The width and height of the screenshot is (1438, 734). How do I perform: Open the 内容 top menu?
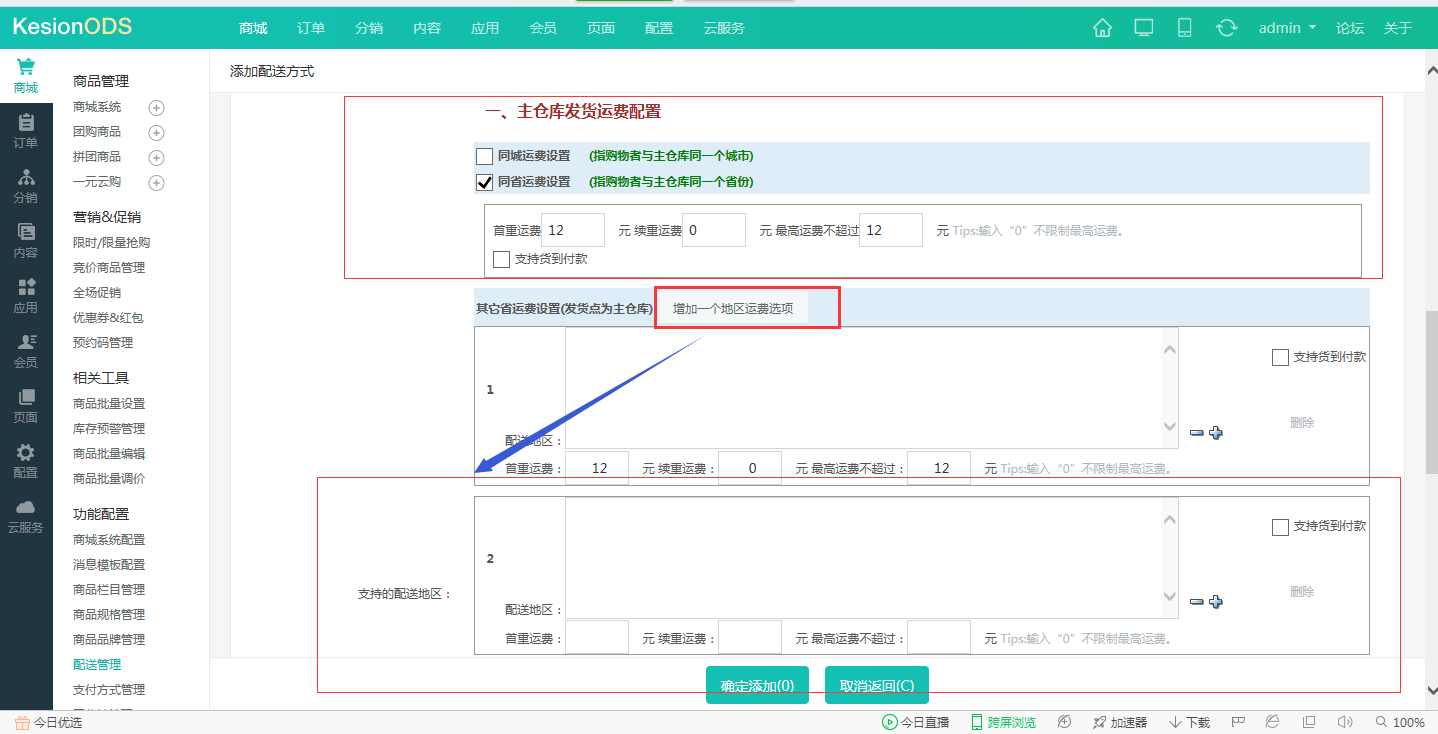[427, 28]
